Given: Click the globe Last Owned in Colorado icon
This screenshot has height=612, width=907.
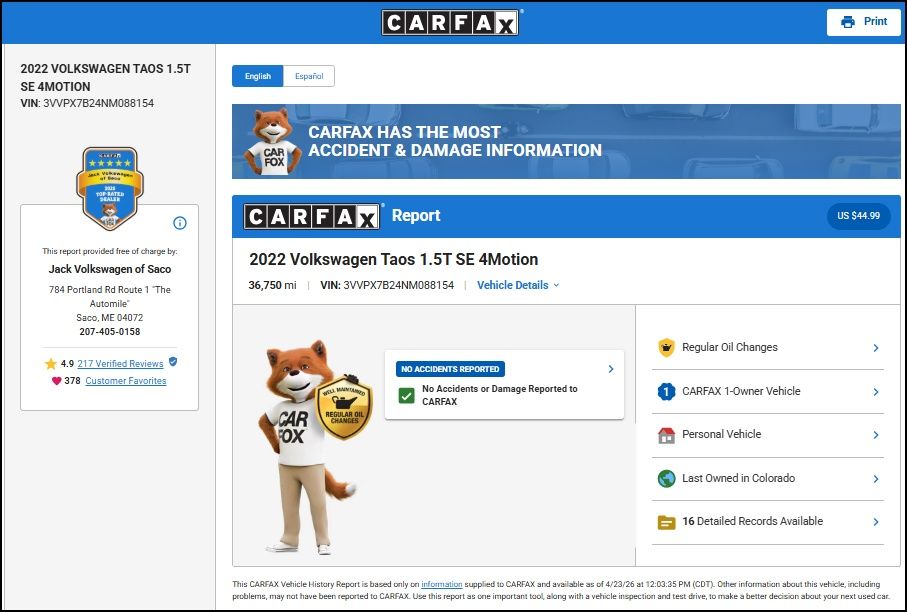Looking at the screenshot, I should coord(666,479).
